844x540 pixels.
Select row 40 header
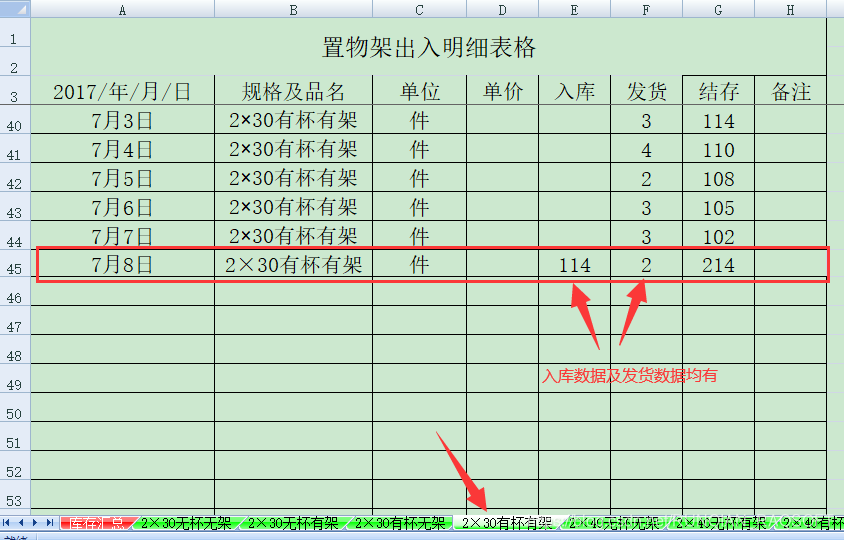tap(15, 120)
